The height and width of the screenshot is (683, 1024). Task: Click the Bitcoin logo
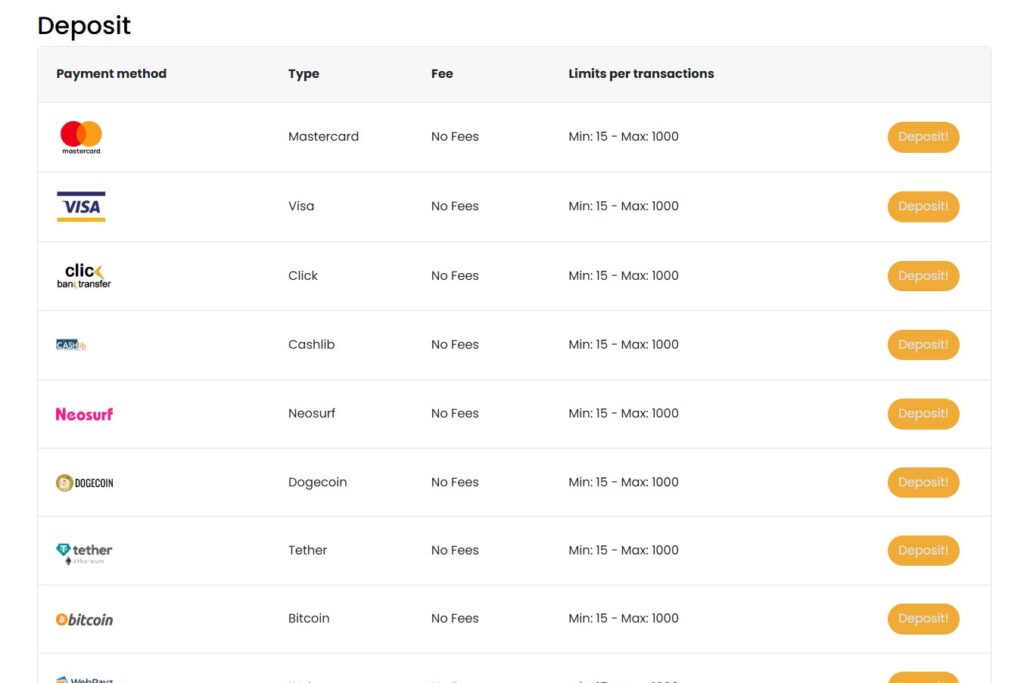coord(84,618)
